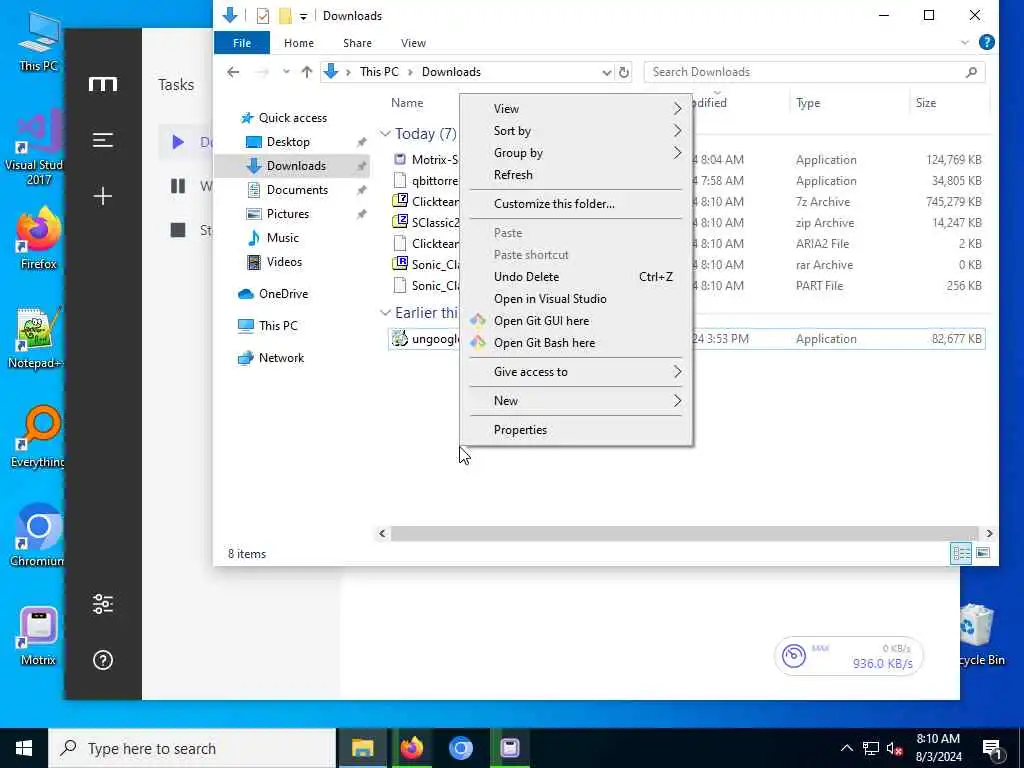Go back with Explorer back arrow
This screenshot has width=1024, height=768.
(233, 72)
